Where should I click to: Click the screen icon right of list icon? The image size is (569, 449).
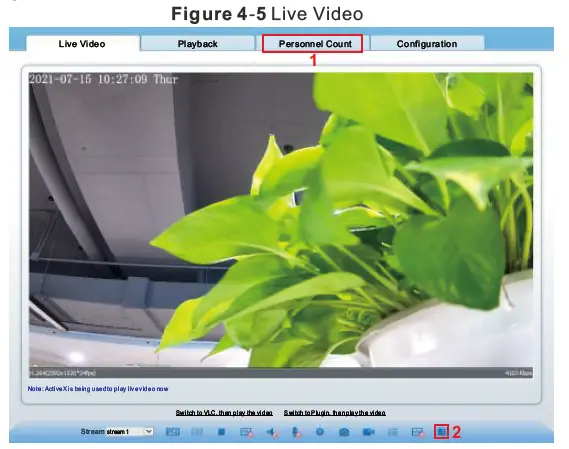(418, 432)
